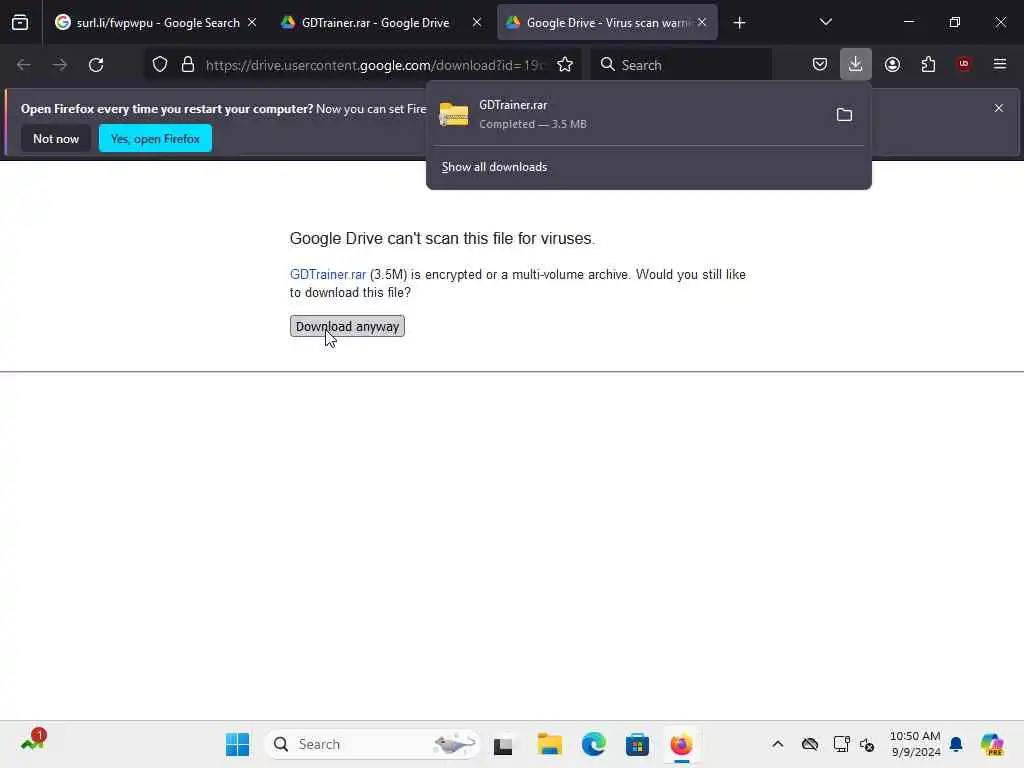Restore down the Firefox window
Viewport: 1024px width, 768px height.
954,22
